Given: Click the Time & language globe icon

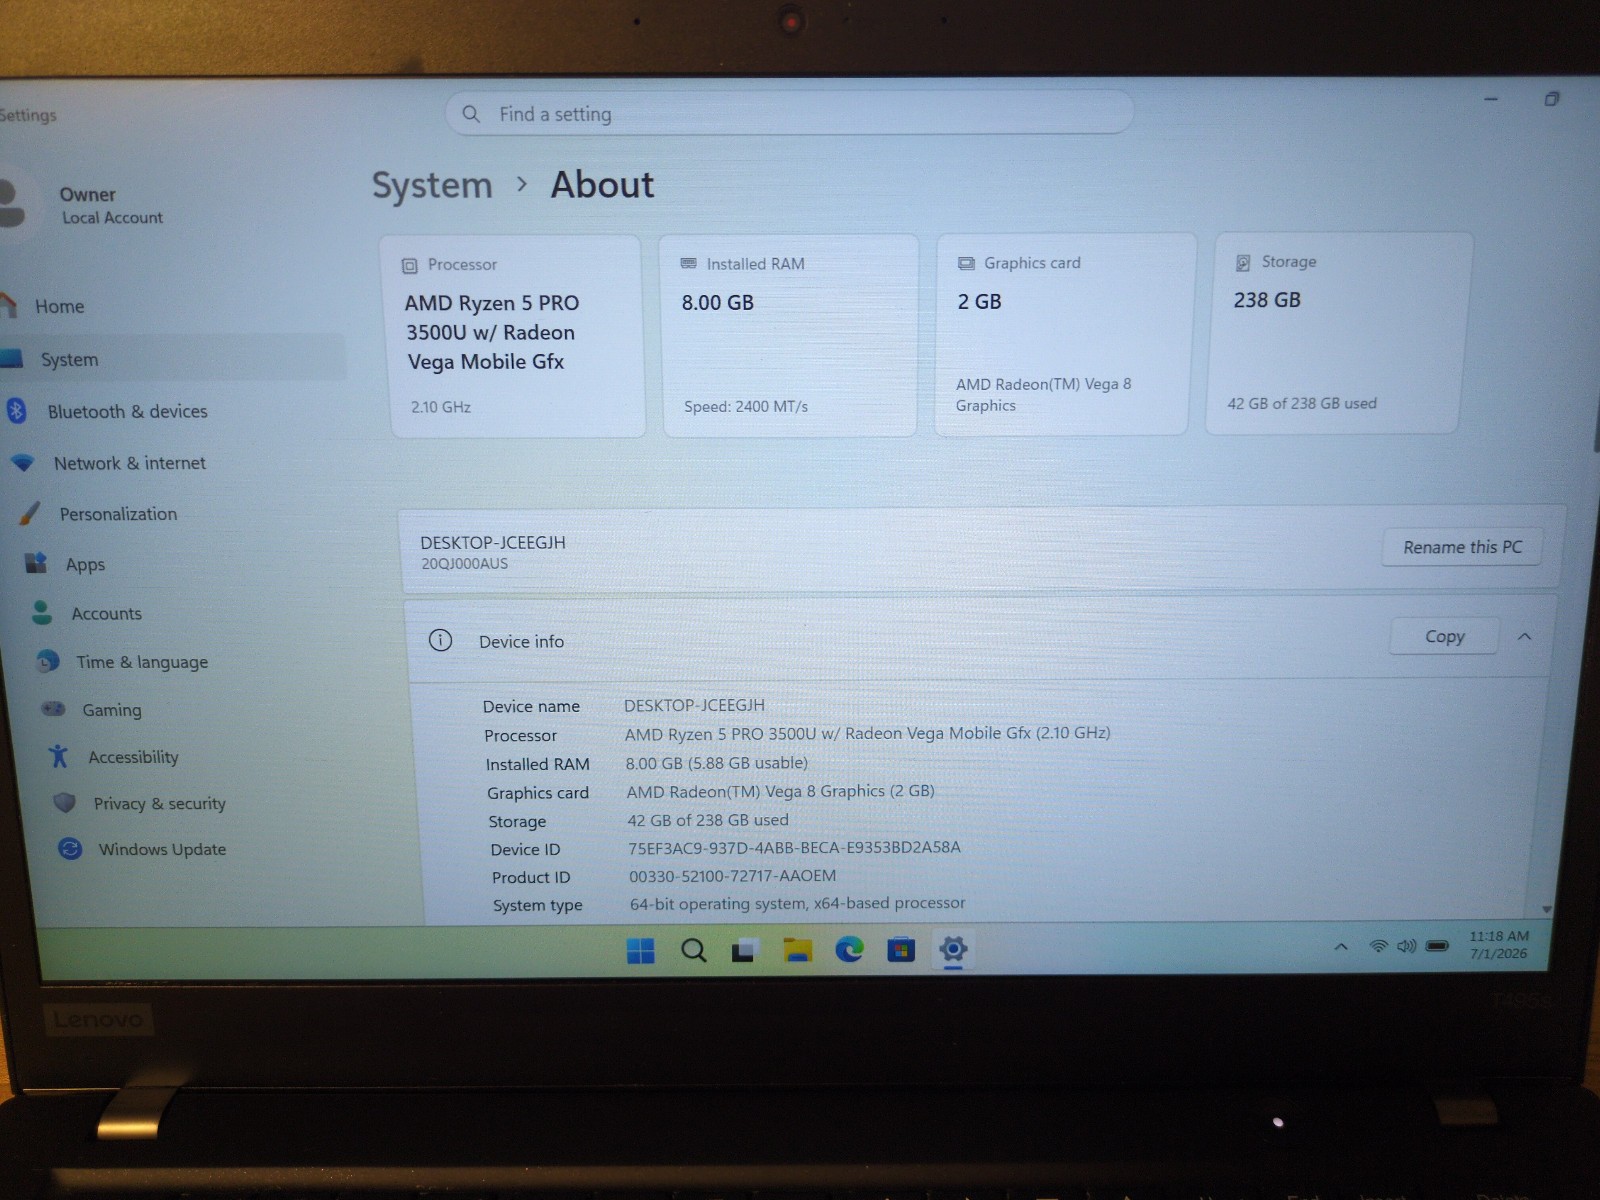Looking at the screenshot, I should click(x=48, y=661).
